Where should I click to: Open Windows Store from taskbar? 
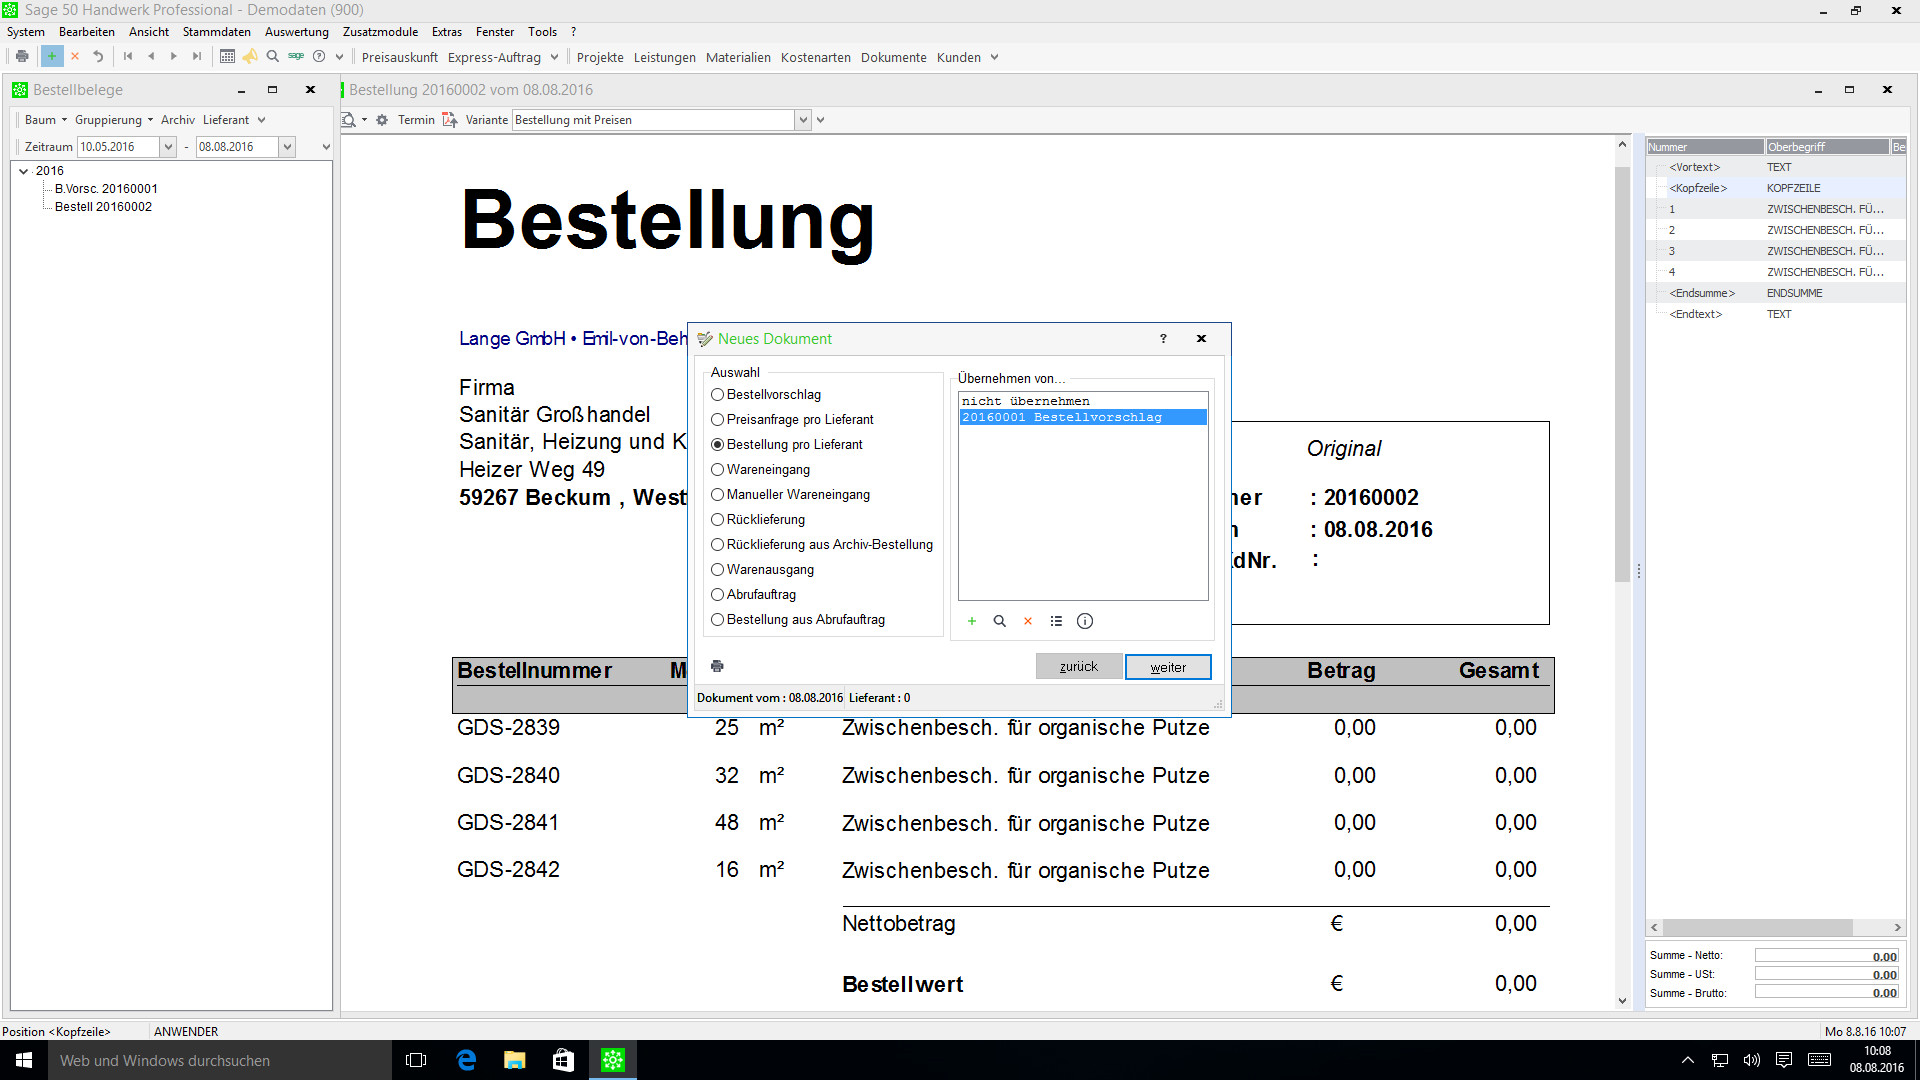click(564, 1060)
